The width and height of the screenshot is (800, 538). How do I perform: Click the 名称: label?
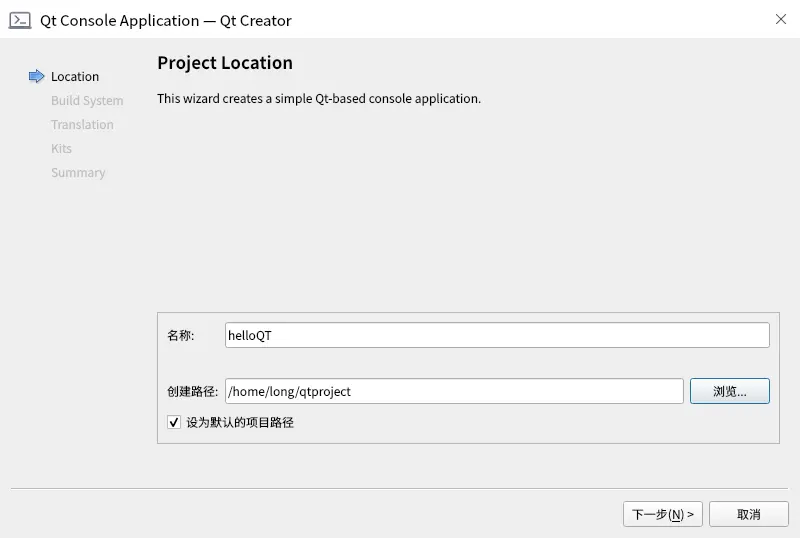pyautogui.click(x=181, y=335)
